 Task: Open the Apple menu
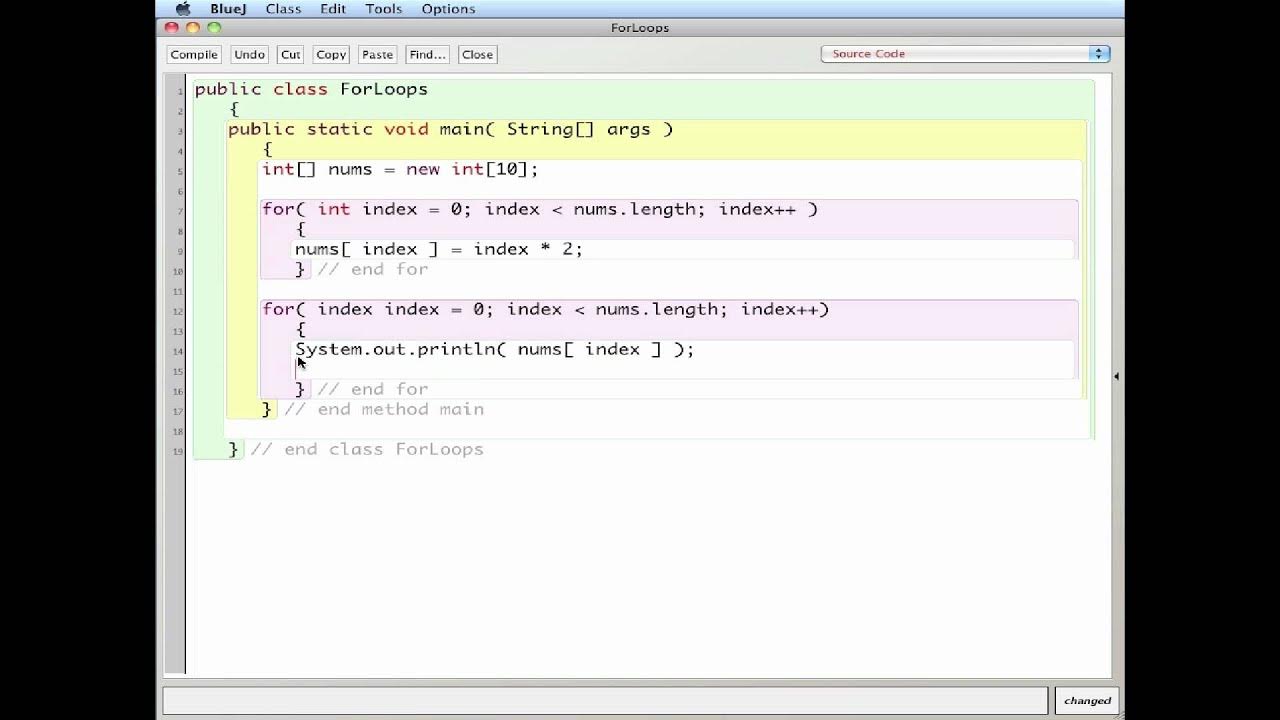(x=183, y=9)
